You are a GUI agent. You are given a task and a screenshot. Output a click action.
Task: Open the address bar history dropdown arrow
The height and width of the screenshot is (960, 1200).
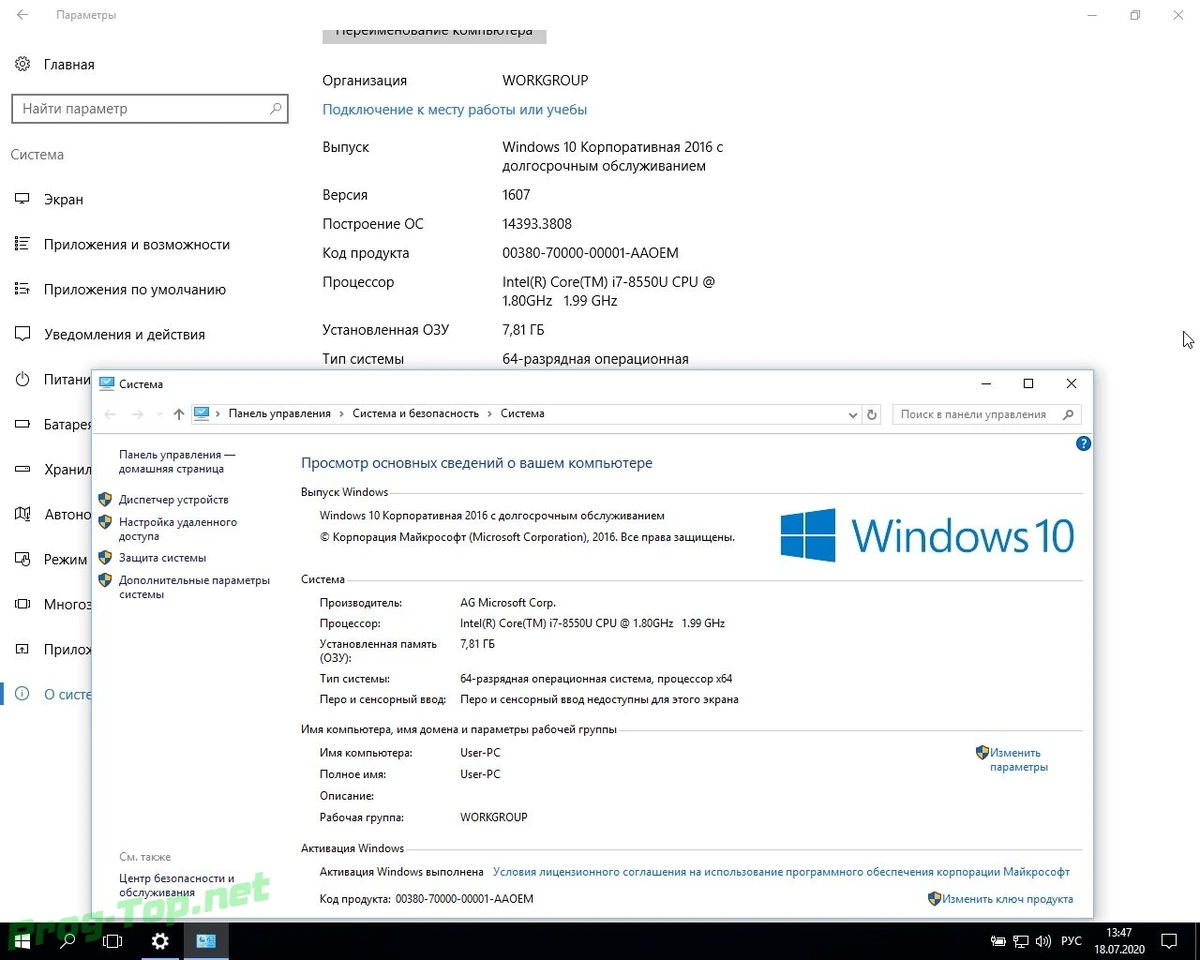[853, 414]
